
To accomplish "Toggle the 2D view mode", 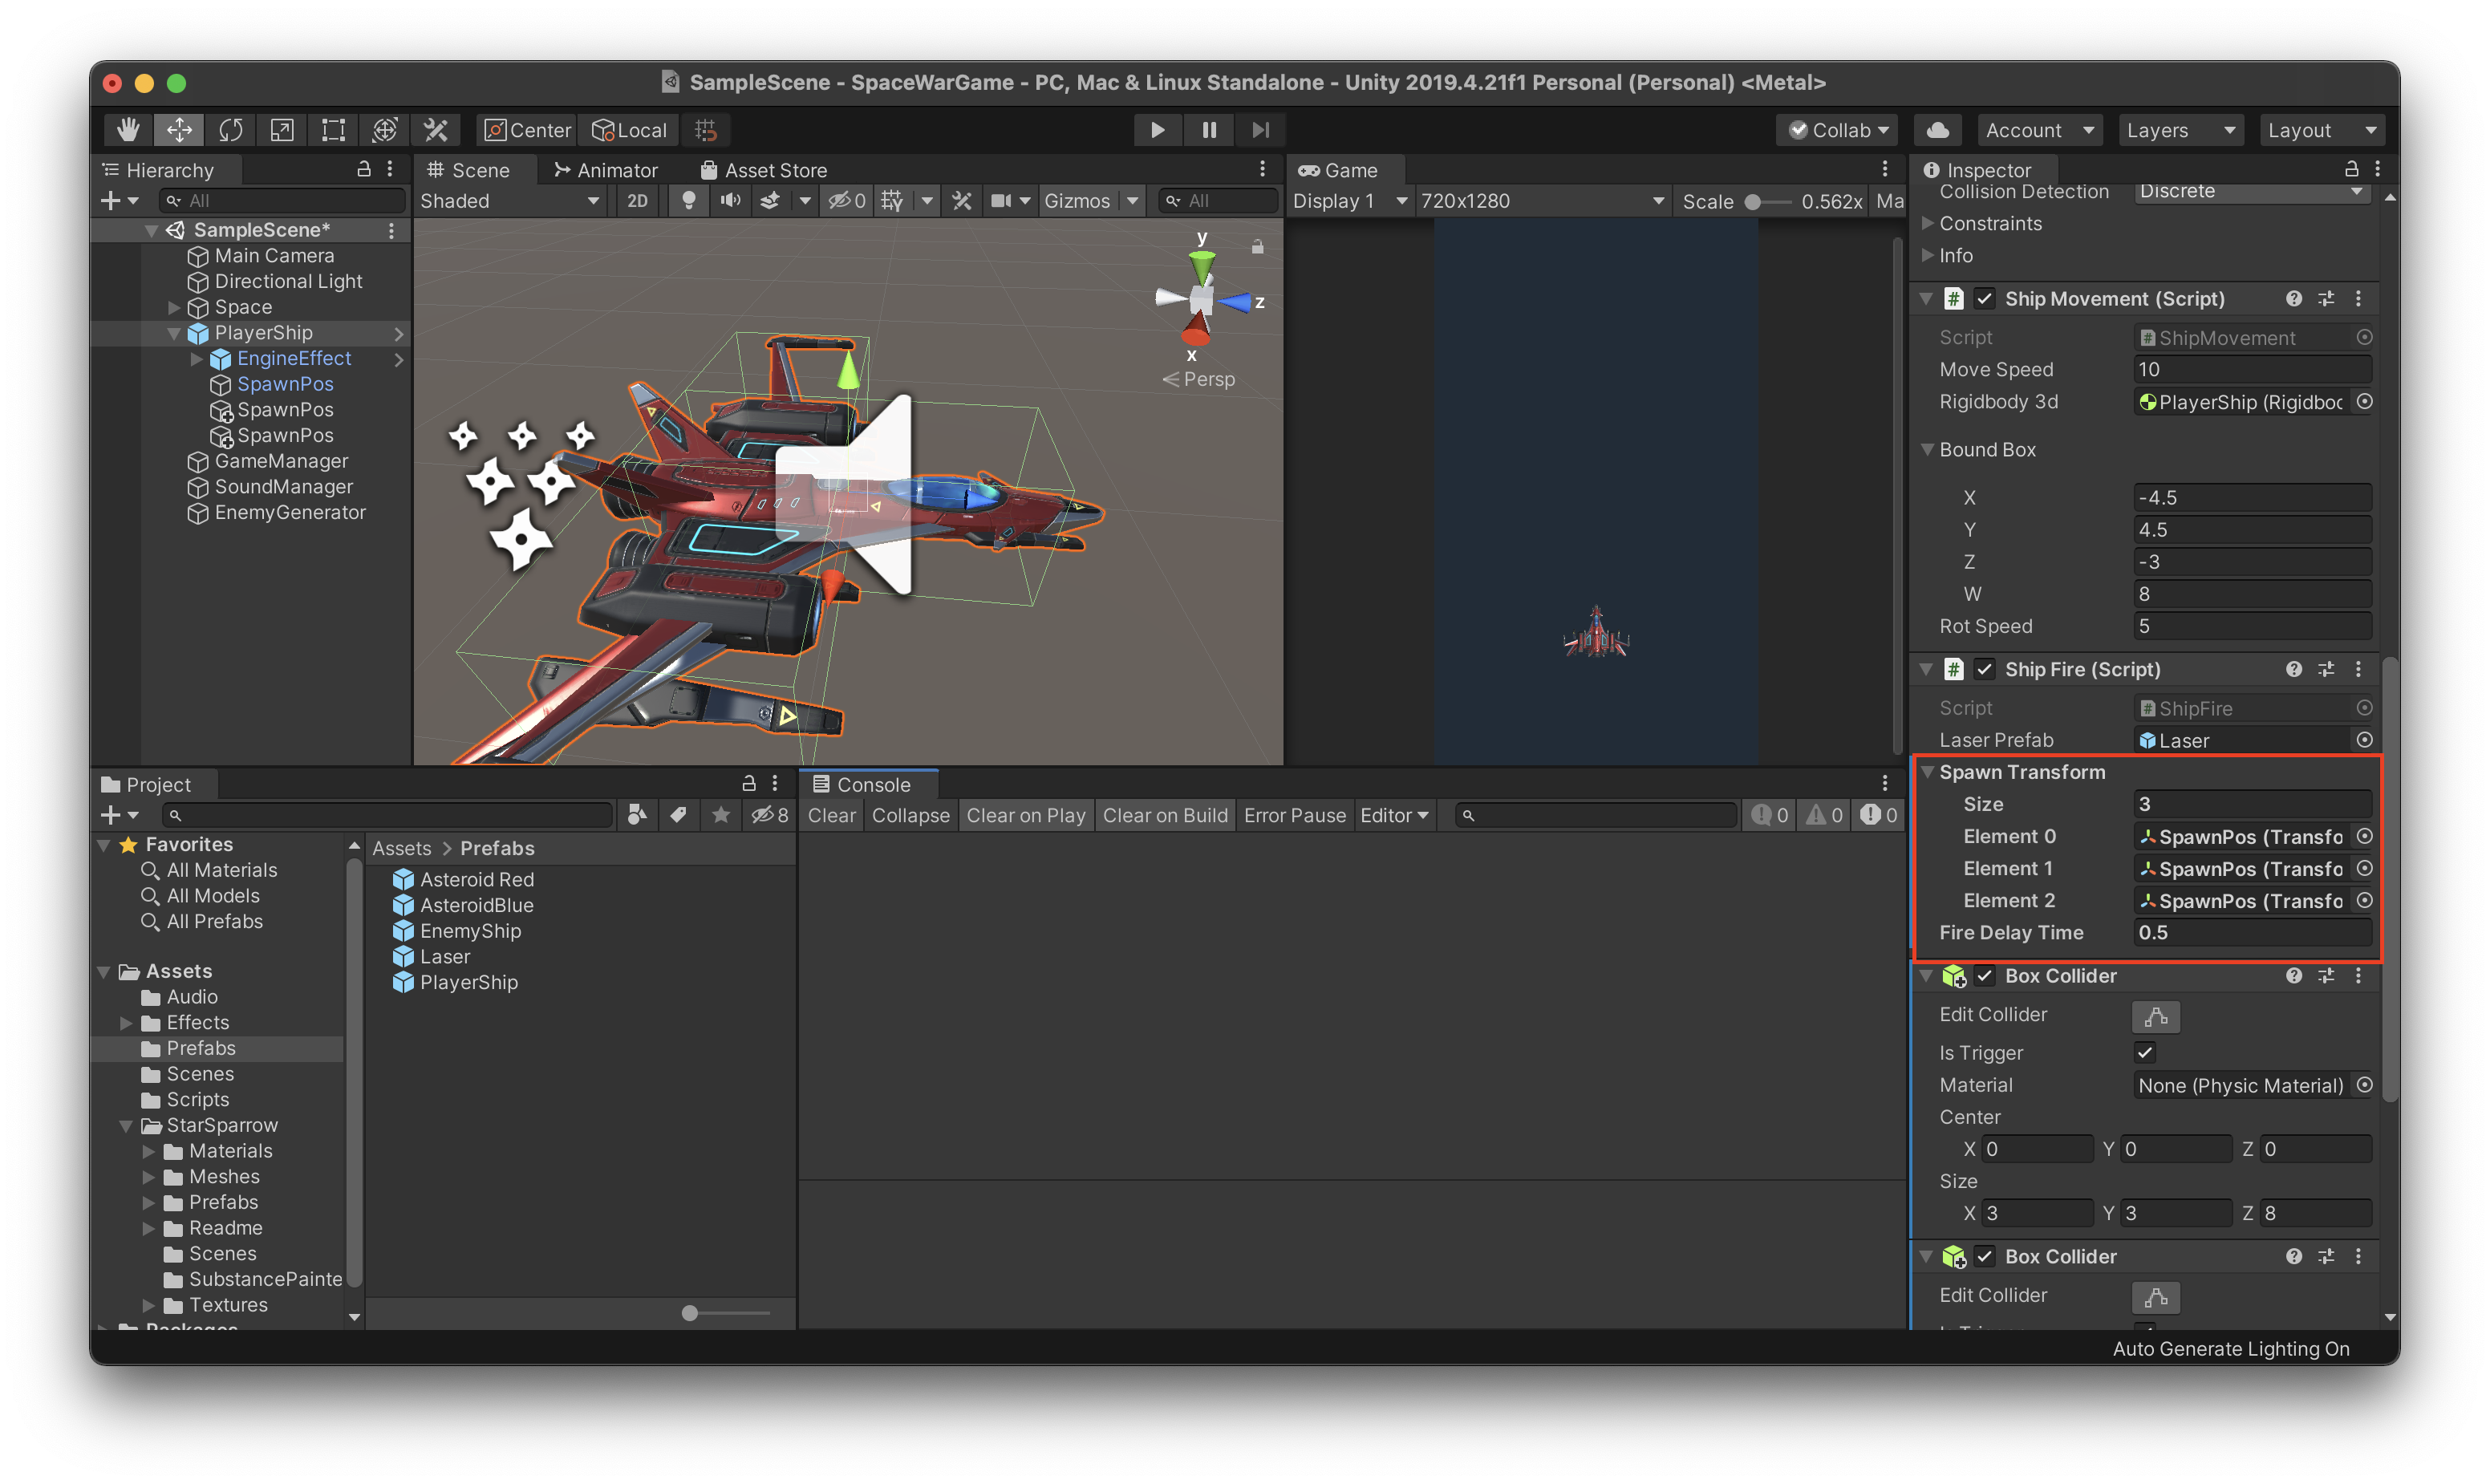I will point(637,201).
